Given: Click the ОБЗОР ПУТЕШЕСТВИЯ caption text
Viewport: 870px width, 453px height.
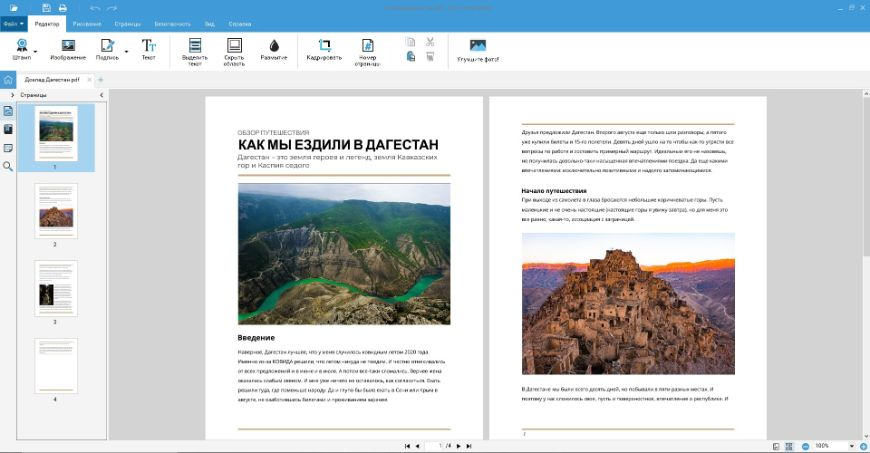Looking at the screenshot, I should [x=273, y=133].
